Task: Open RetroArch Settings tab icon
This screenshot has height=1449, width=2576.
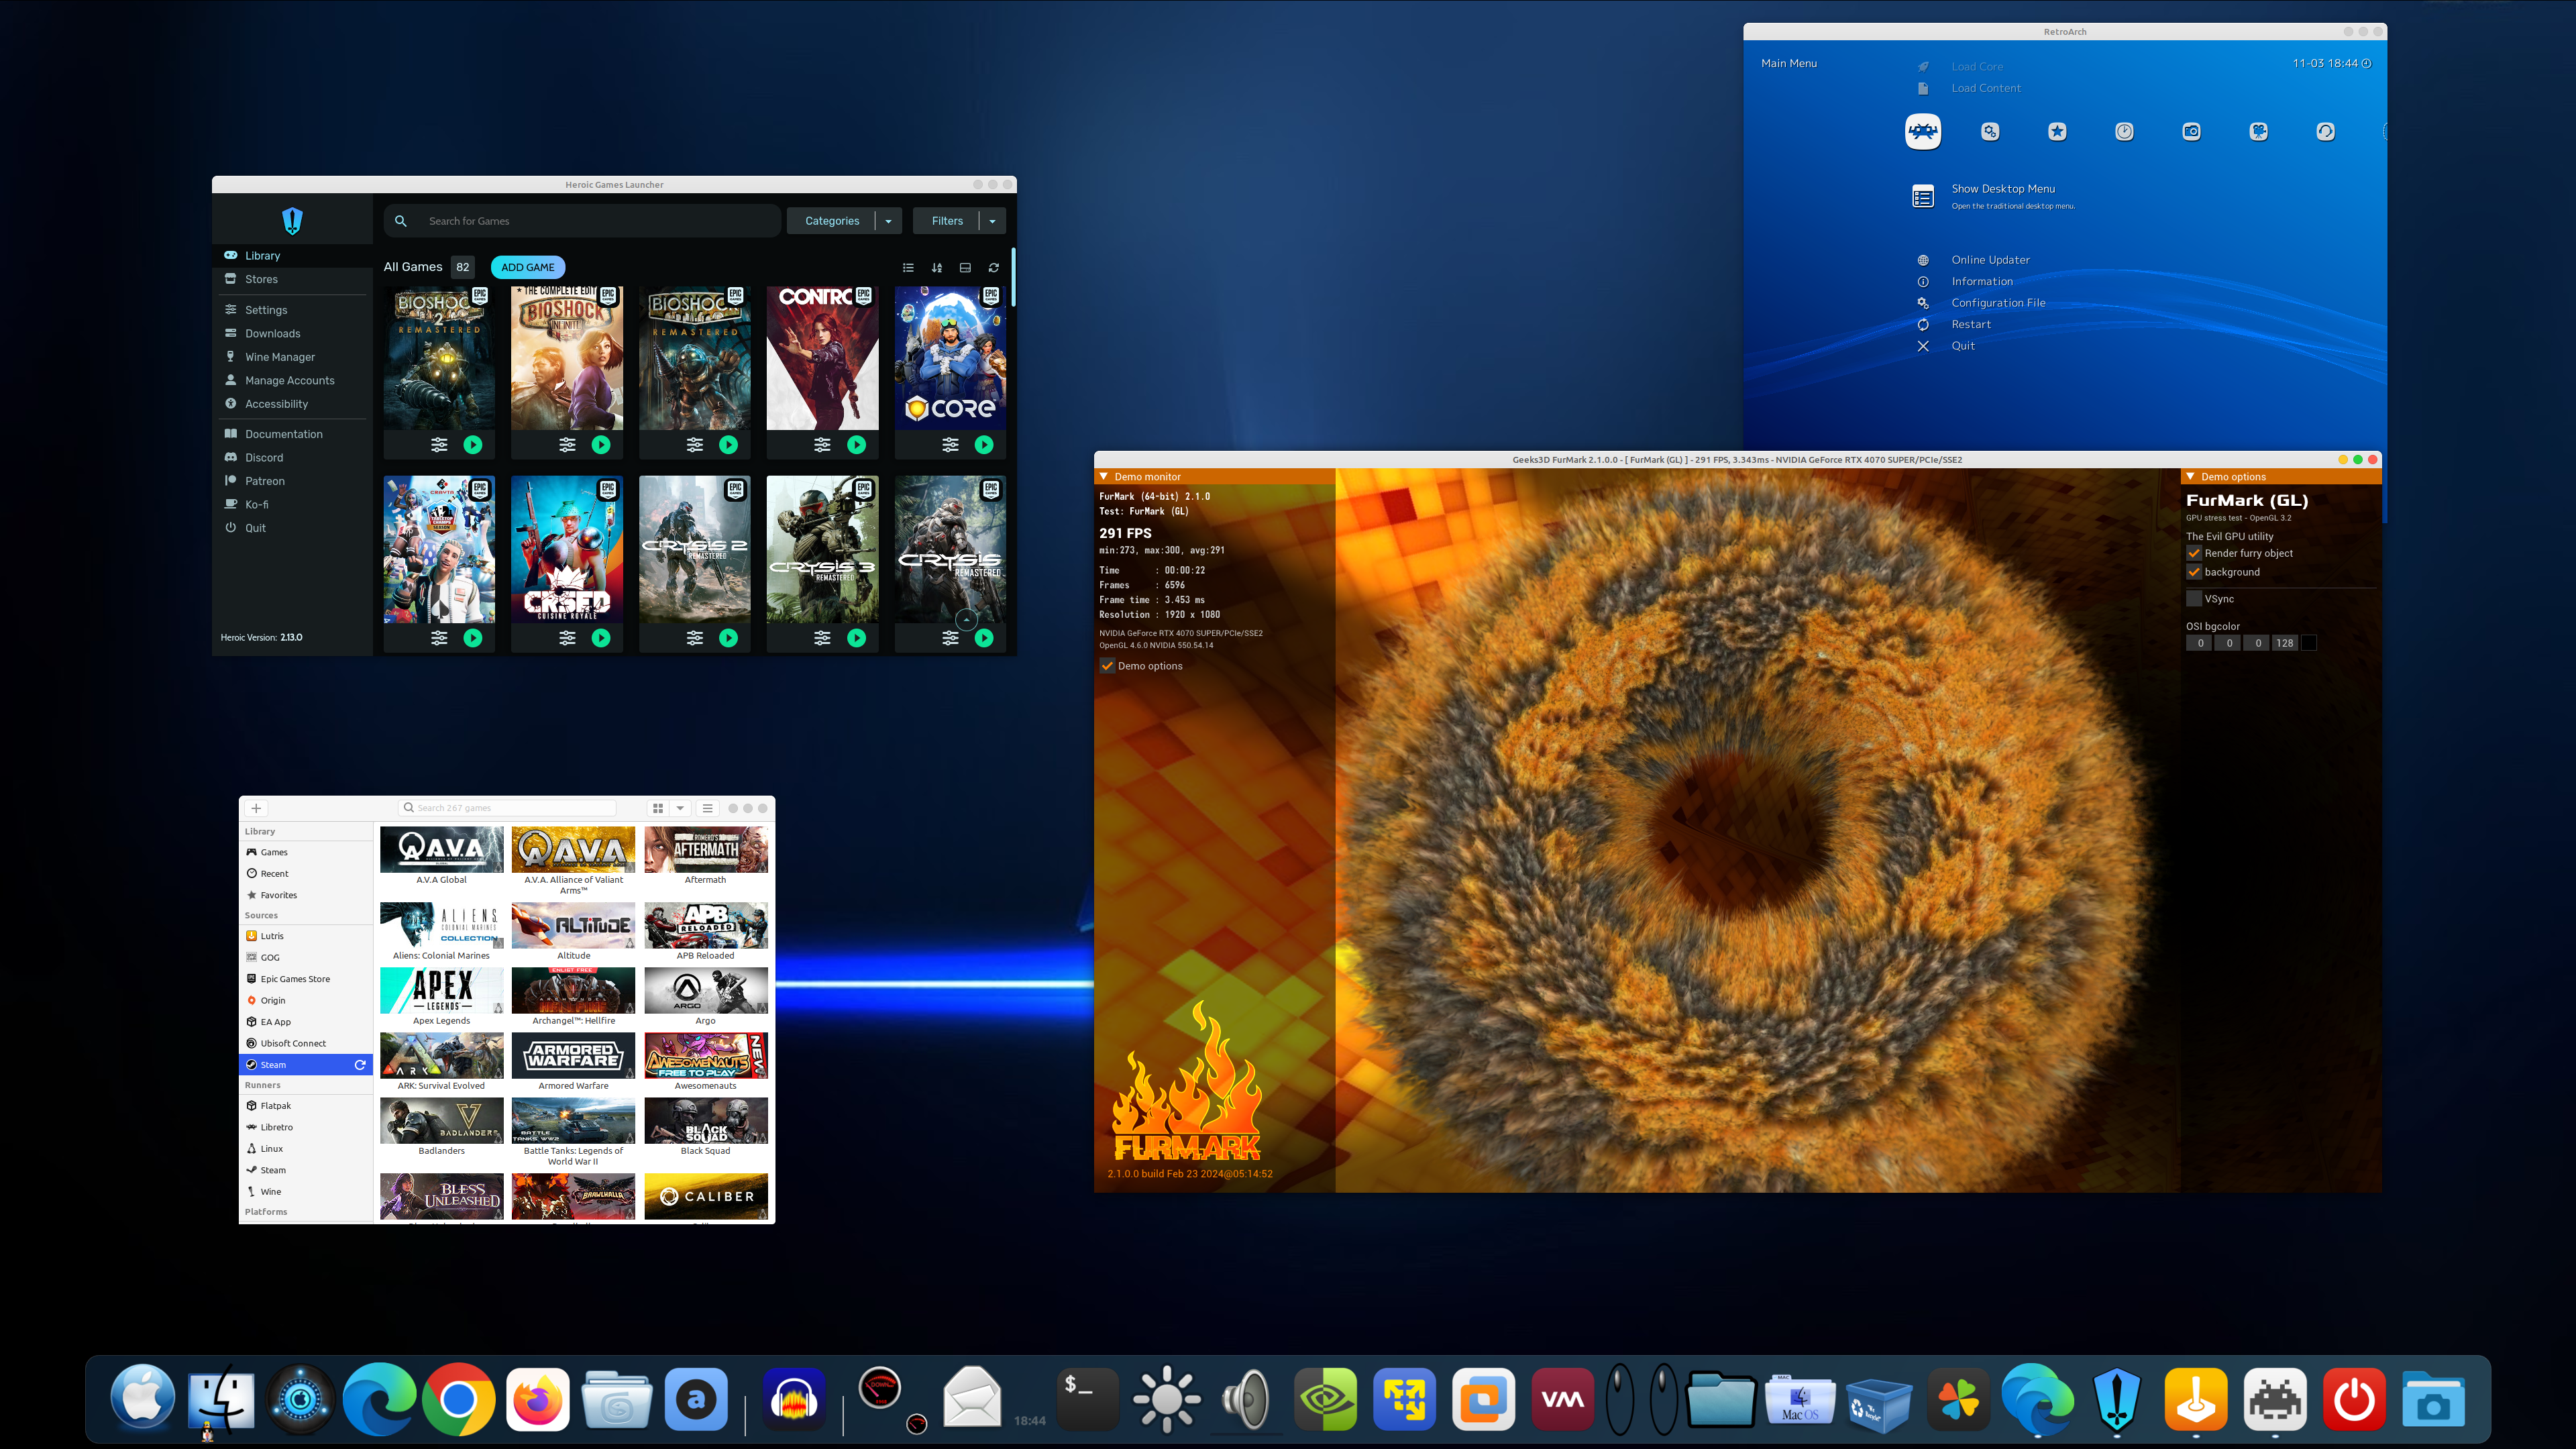Action: [1990, 131]
